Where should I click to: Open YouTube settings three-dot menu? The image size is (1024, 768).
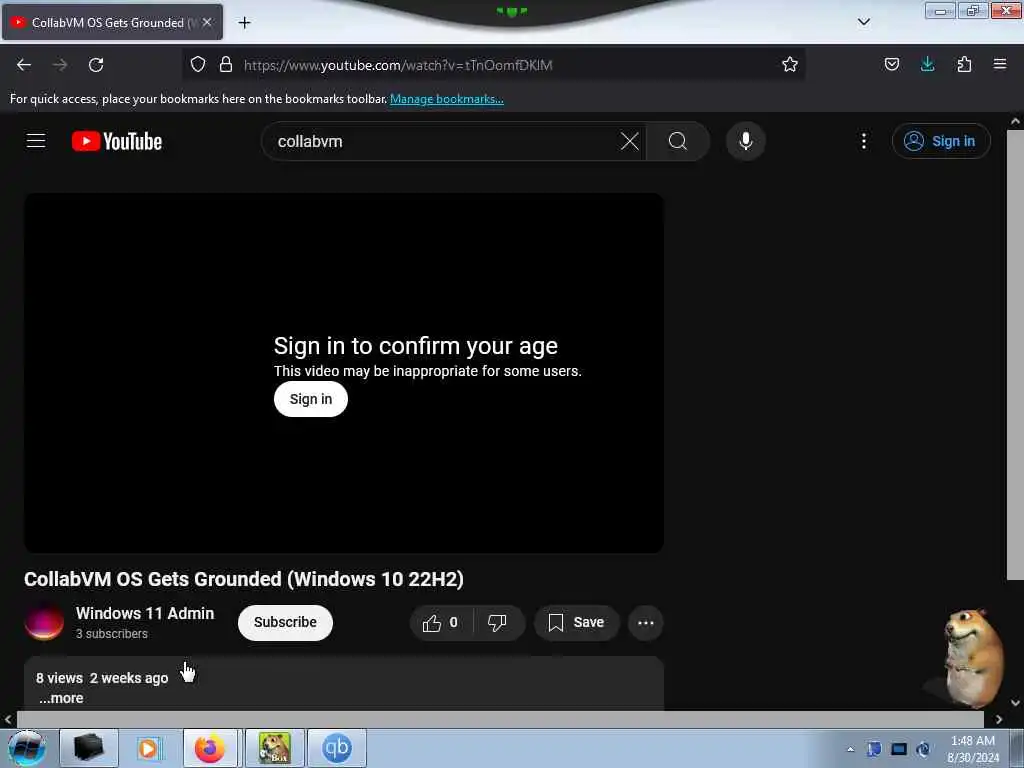tap(863, 141)
